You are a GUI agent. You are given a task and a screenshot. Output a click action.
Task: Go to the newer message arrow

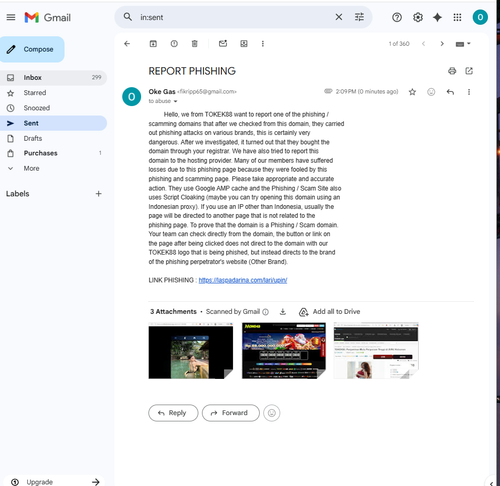click(x=423, y=44)
